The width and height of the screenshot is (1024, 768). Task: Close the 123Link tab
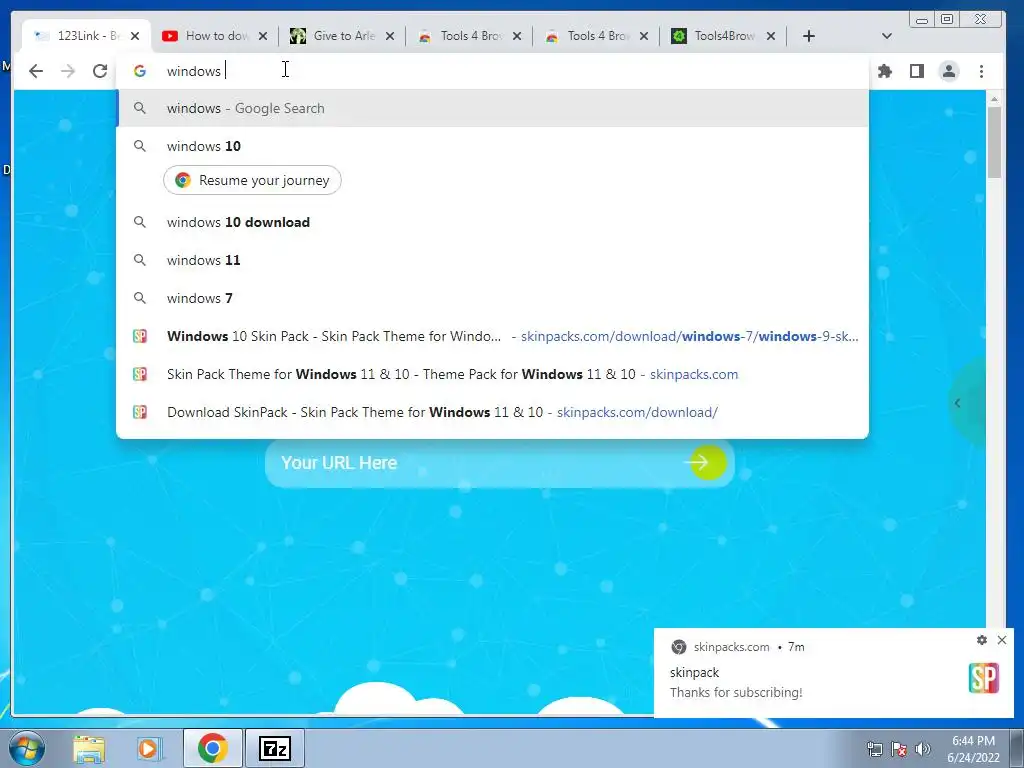[135, 36]
